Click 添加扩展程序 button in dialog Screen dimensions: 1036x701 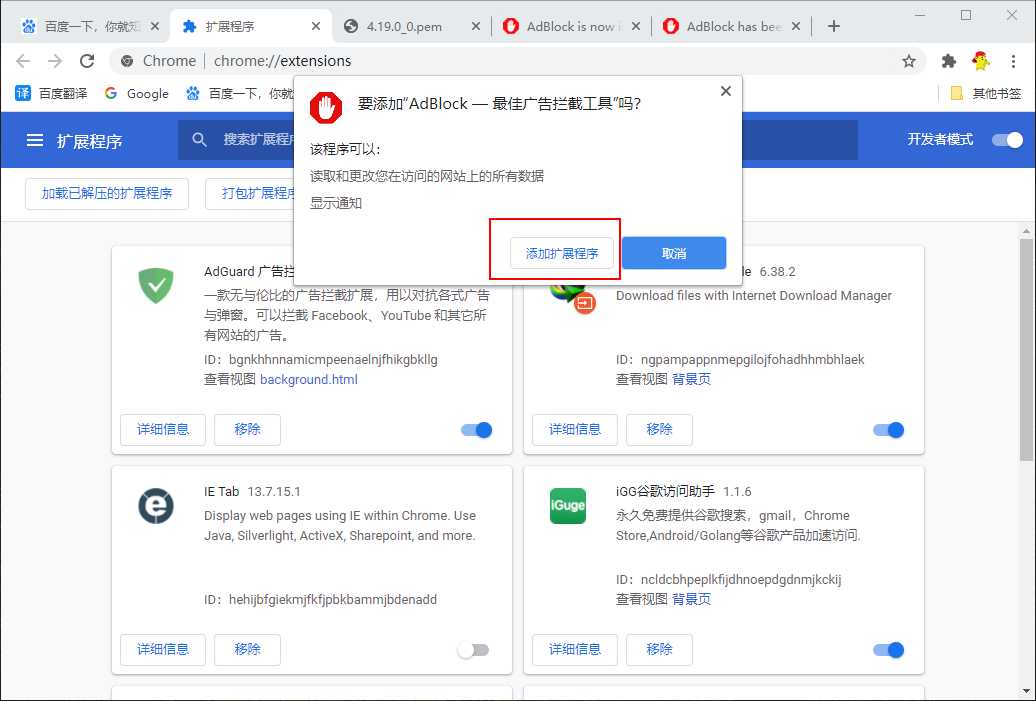pos(562,253)
